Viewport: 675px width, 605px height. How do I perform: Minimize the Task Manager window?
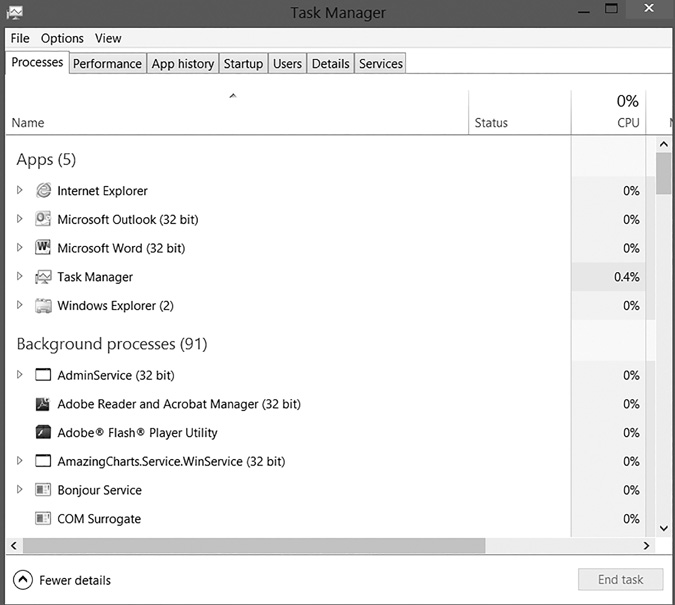pyautogui.click(x=584, y=11)
